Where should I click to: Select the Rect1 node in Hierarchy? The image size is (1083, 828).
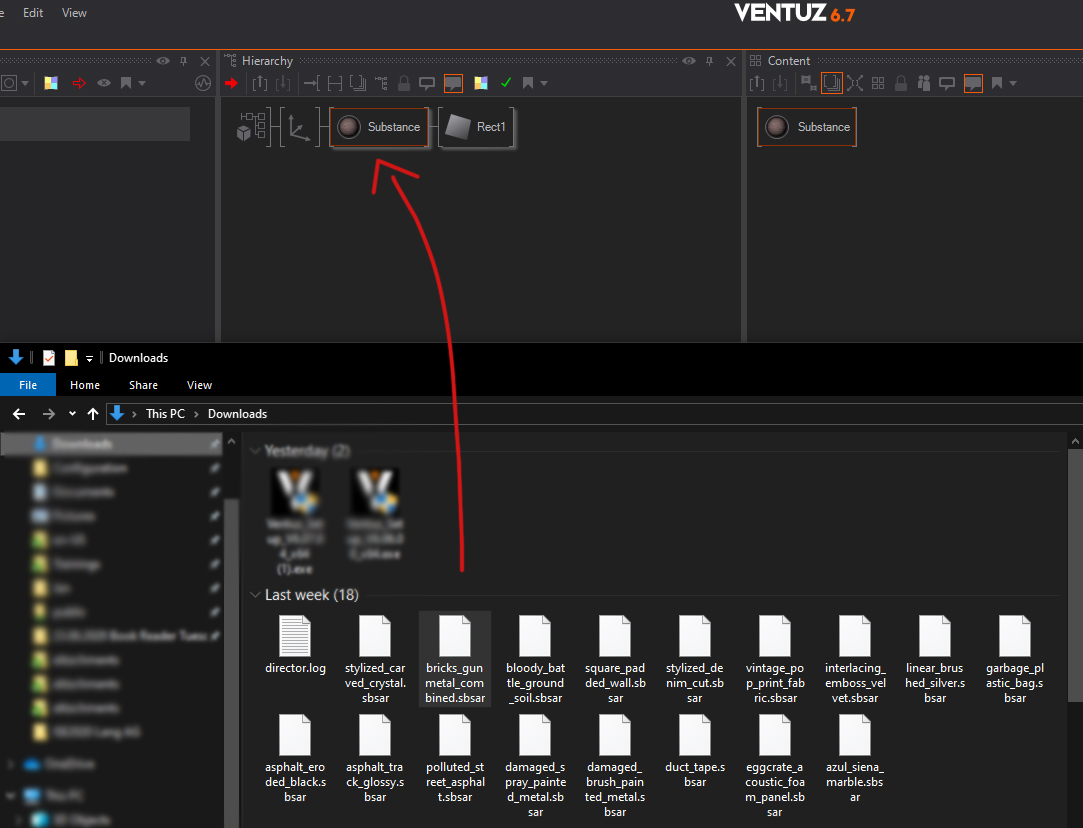coord(477,127)
